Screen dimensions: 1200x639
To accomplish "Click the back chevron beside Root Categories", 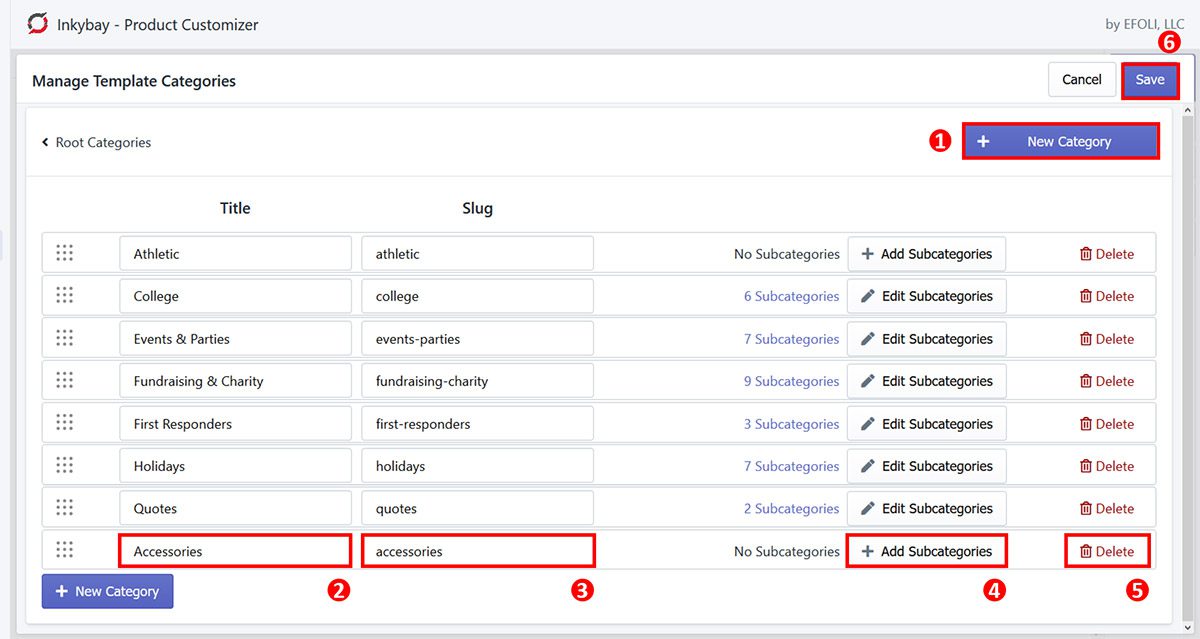I will coord(44,142).
